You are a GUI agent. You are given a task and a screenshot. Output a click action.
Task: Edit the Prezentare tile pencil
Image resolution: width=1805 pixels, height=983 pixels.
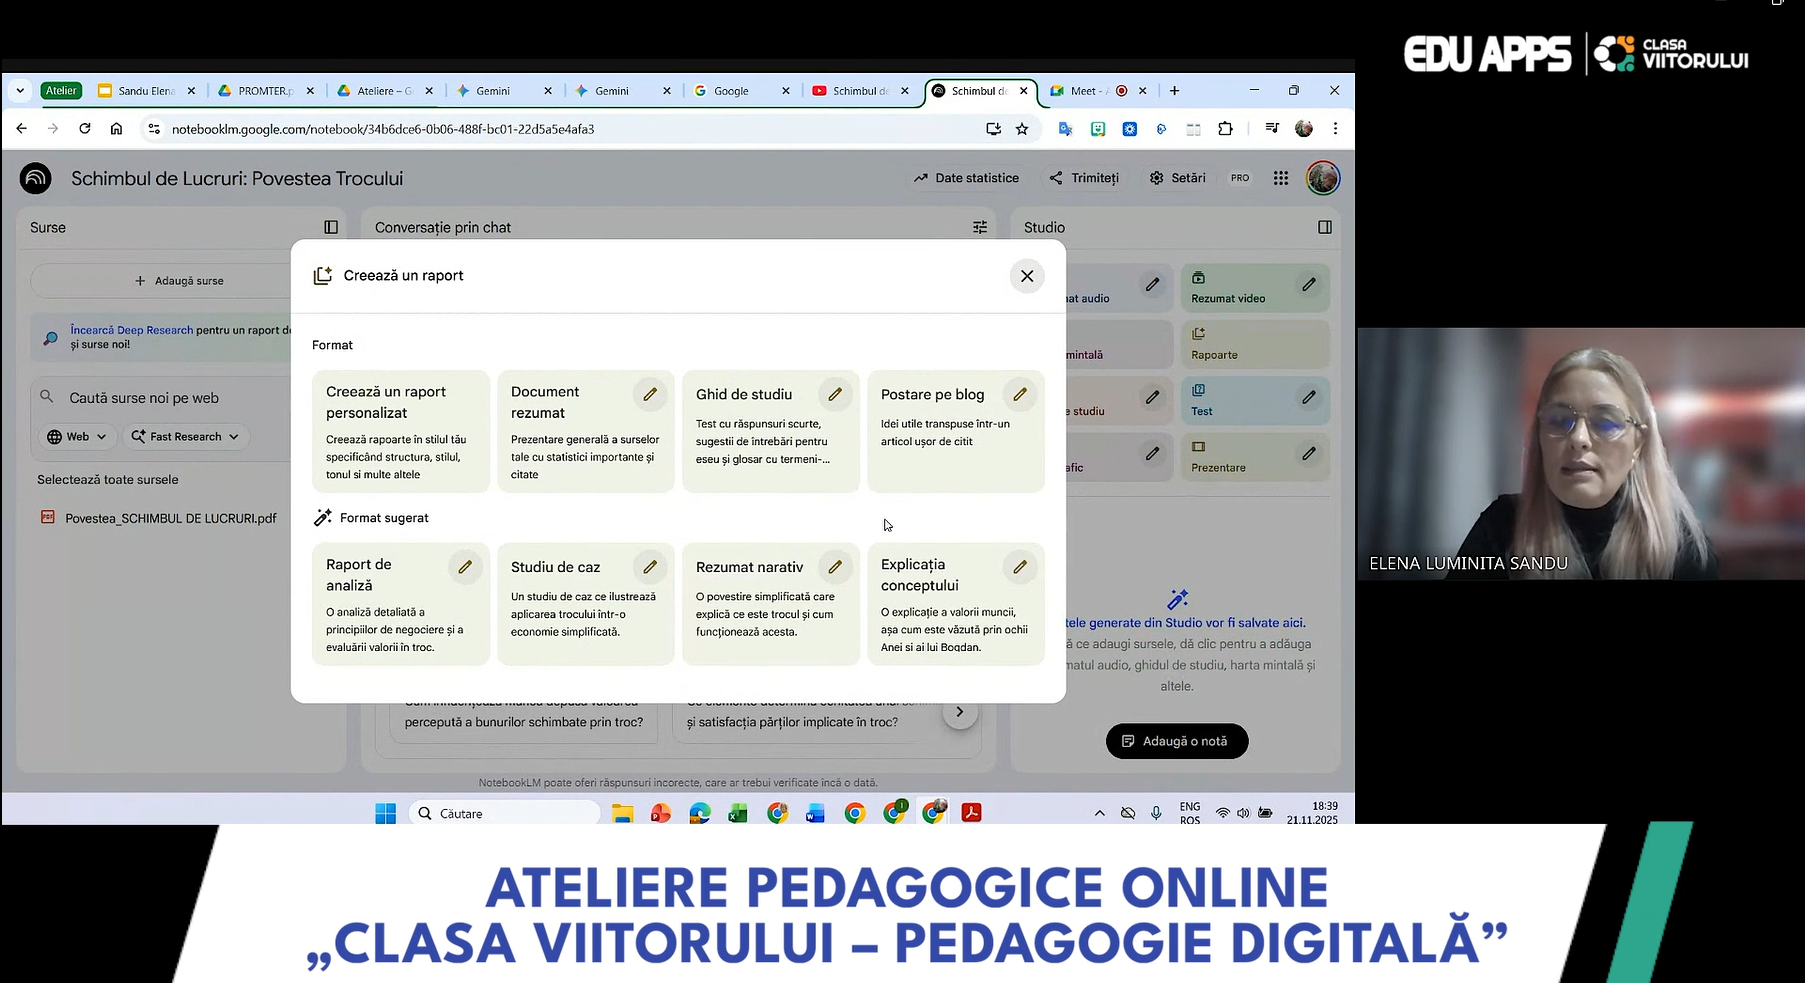pyautogui.click(x=1308, y=454)
